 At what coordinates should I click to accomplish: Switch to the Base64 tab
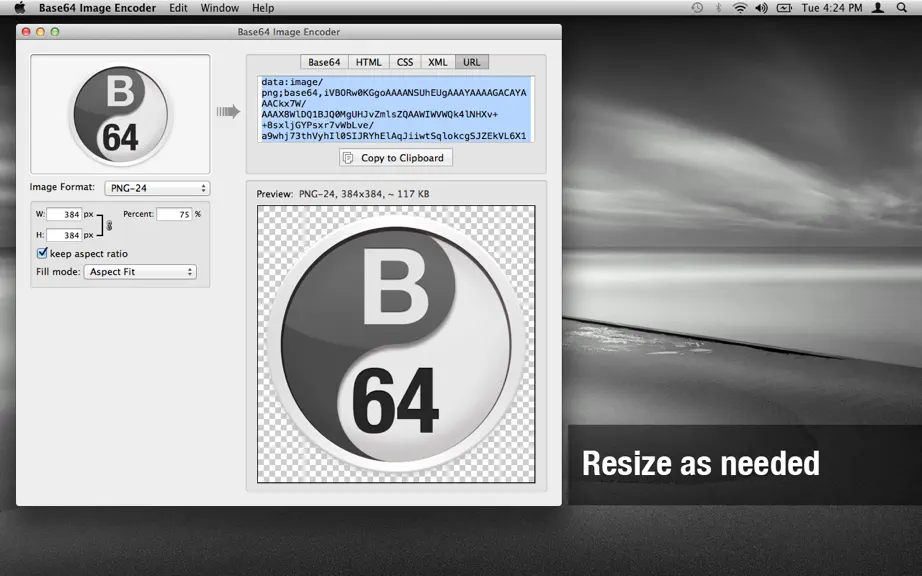(x=324, y=62)
